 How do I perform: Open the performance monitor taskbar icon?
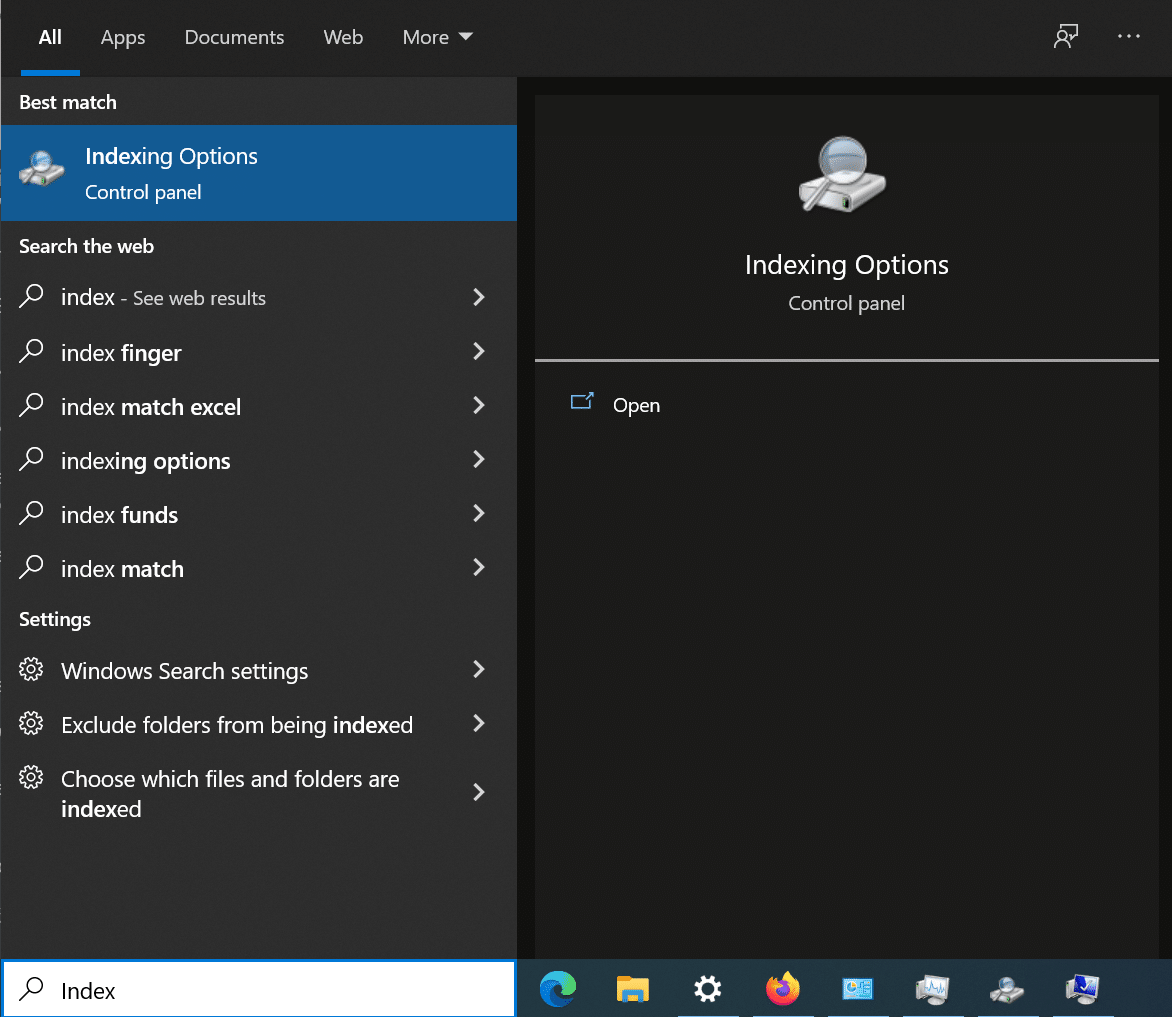932,989
